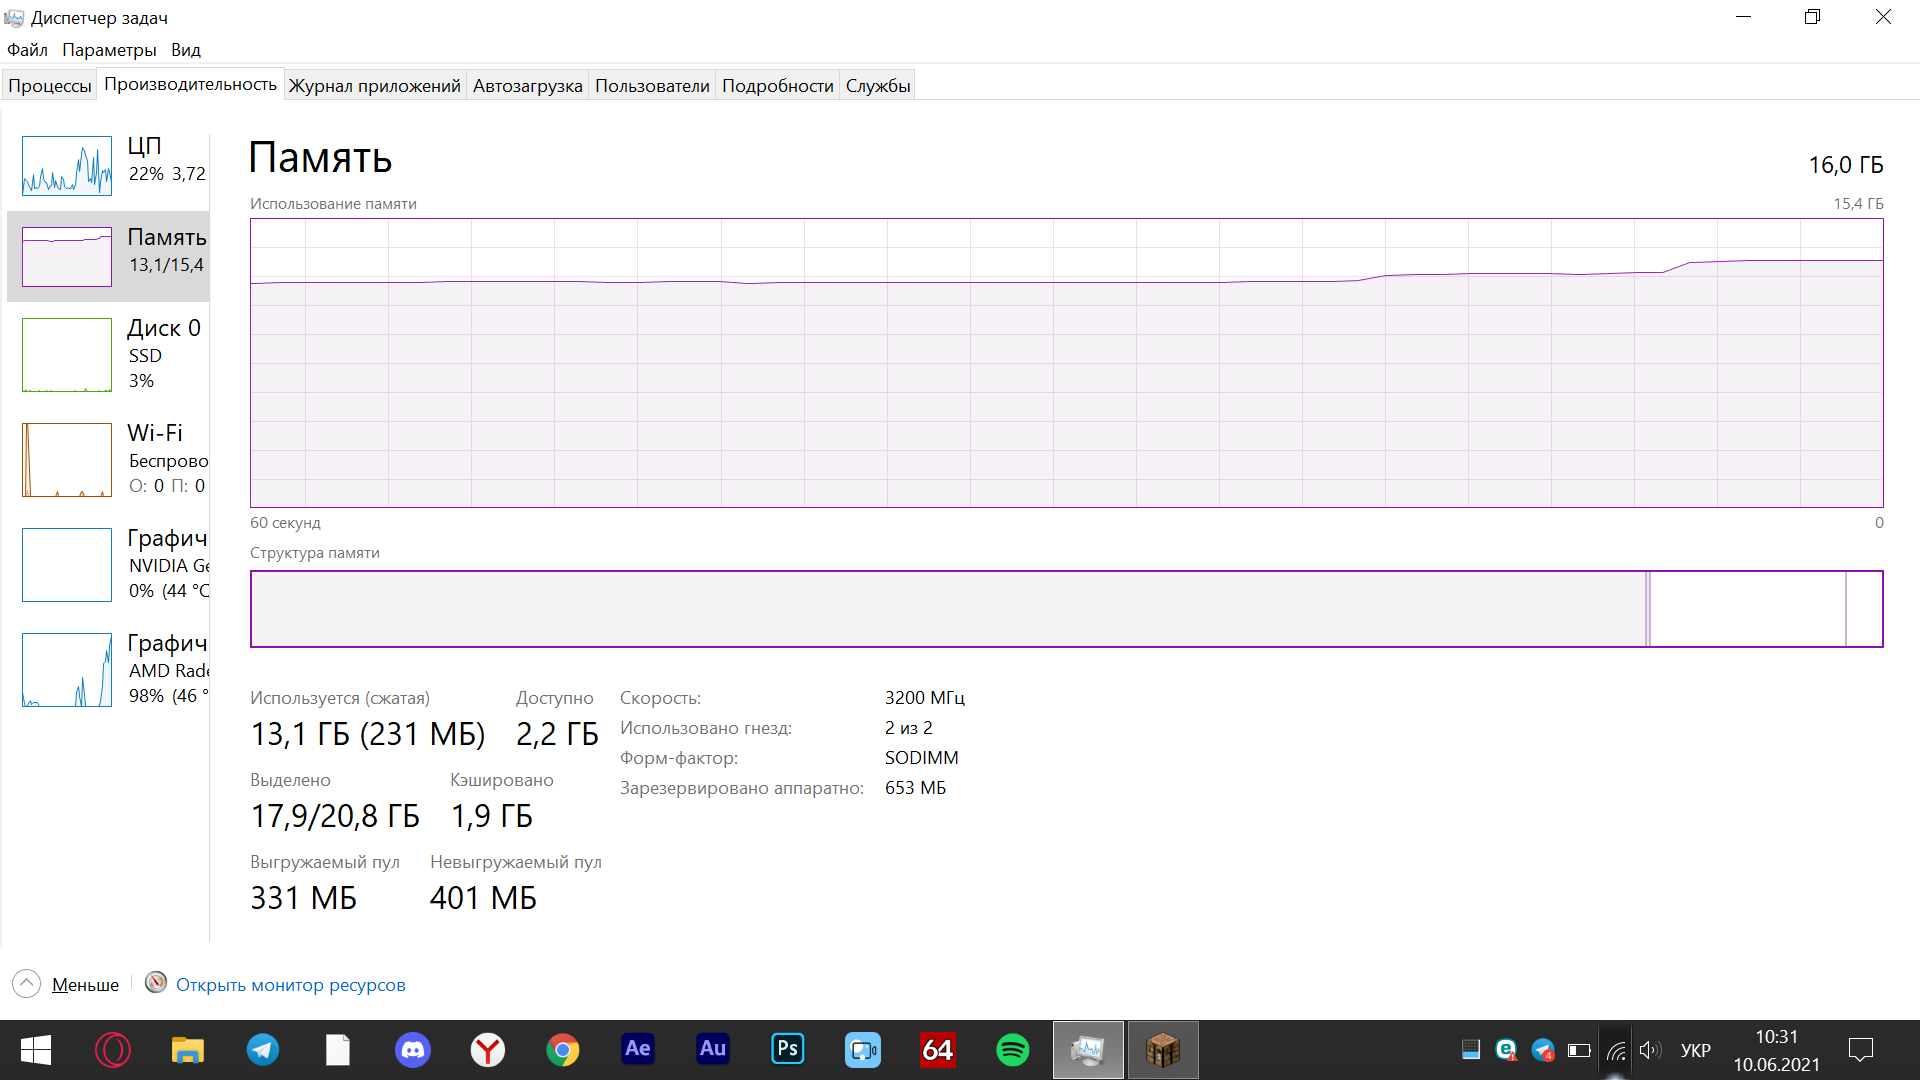Image resolution: width=1920 pixels, height=1080 pixels.
Task: Open the Вид menu
Action: (185, 50)
